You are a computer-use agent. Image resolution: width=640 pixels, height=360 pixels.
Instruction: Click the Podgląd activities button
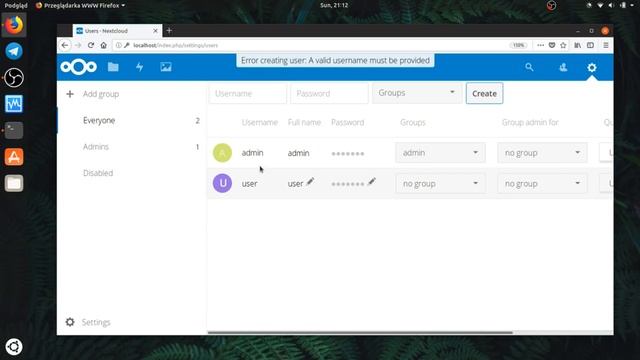tap(16, 5)
